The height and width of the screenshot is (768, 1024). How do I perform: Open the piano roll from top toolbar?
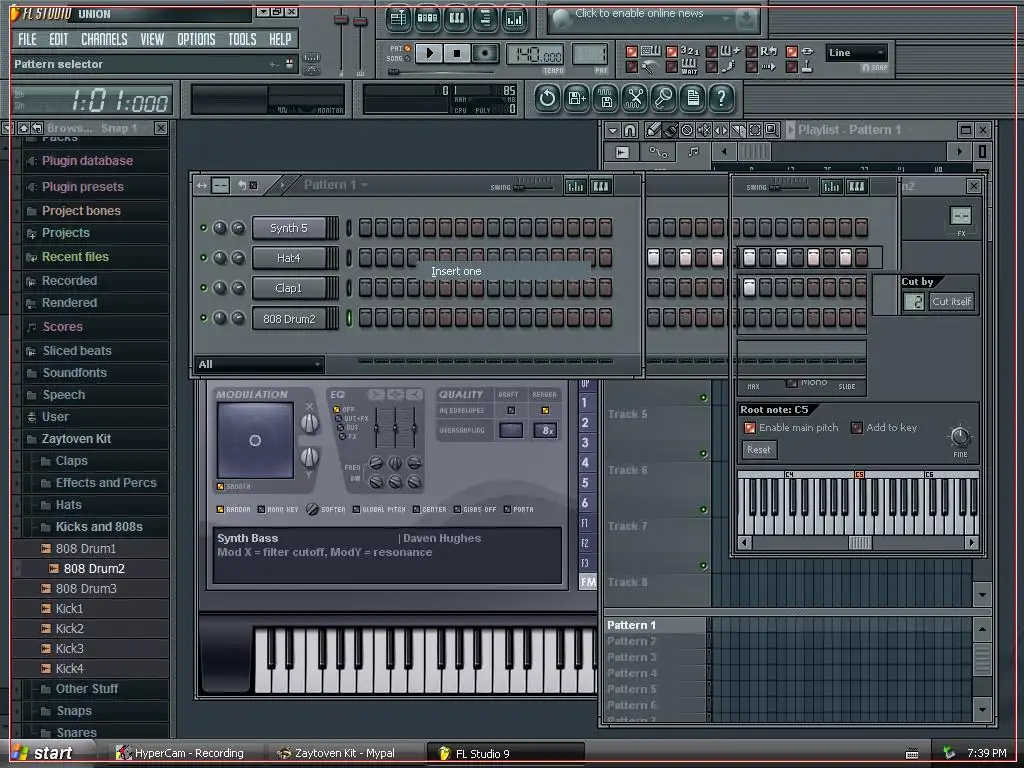point(456,18)
